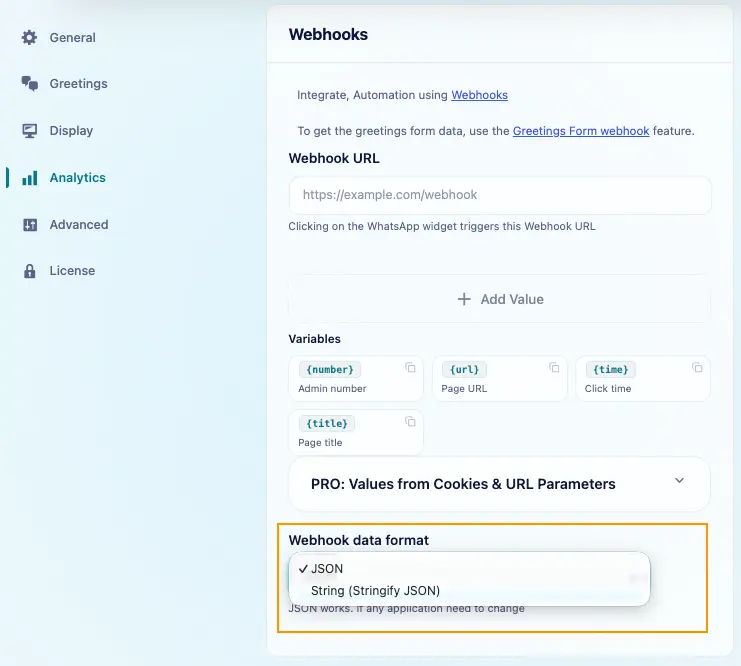Open the Display monitor icon
Viewport: 741px width, 666px height.
tap(29, 130)
